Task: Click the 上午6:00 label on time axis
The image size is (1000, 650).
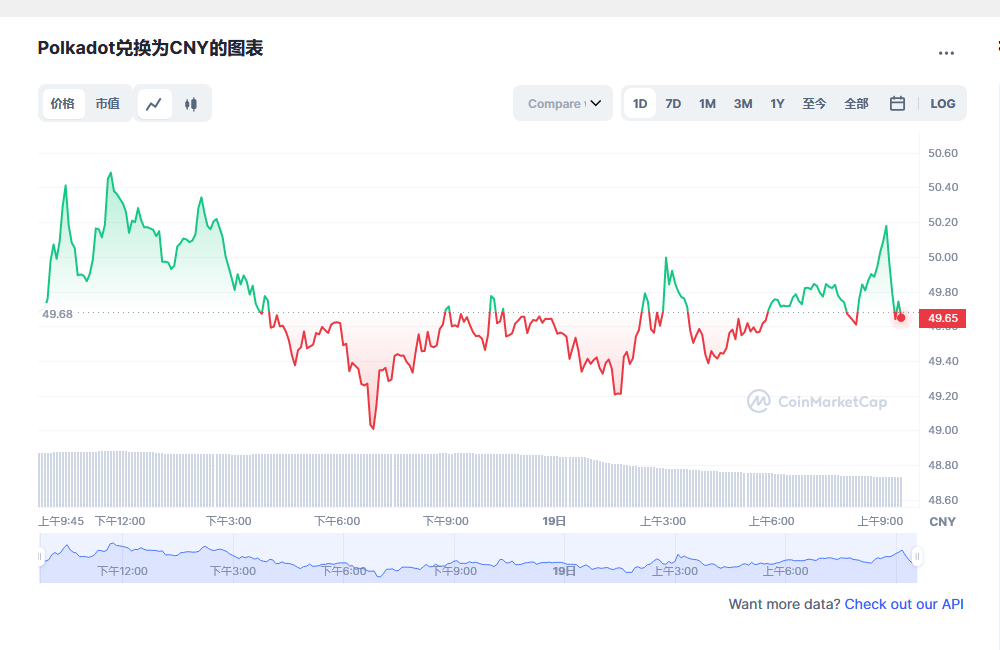Action: point(772,521)
